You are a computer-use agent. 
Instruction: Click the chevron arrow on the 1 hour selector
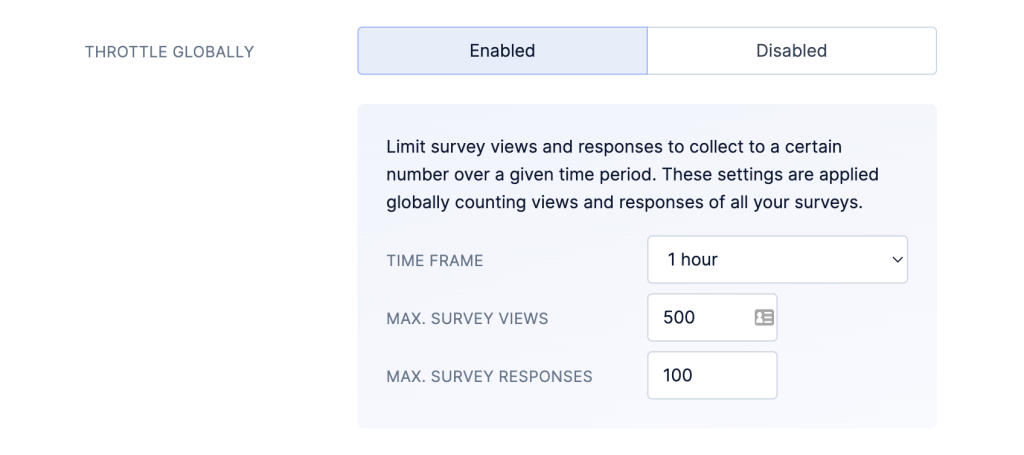[897, 260]
